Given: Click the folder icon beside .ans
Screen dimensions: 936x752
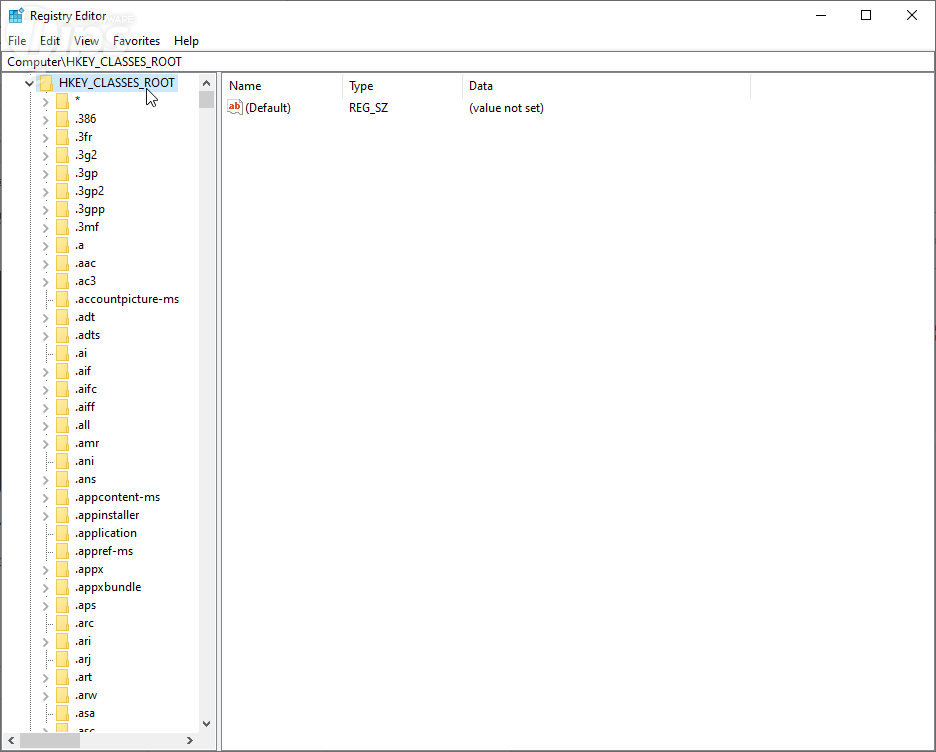Looking at the screenshot, I should (62, 479).
